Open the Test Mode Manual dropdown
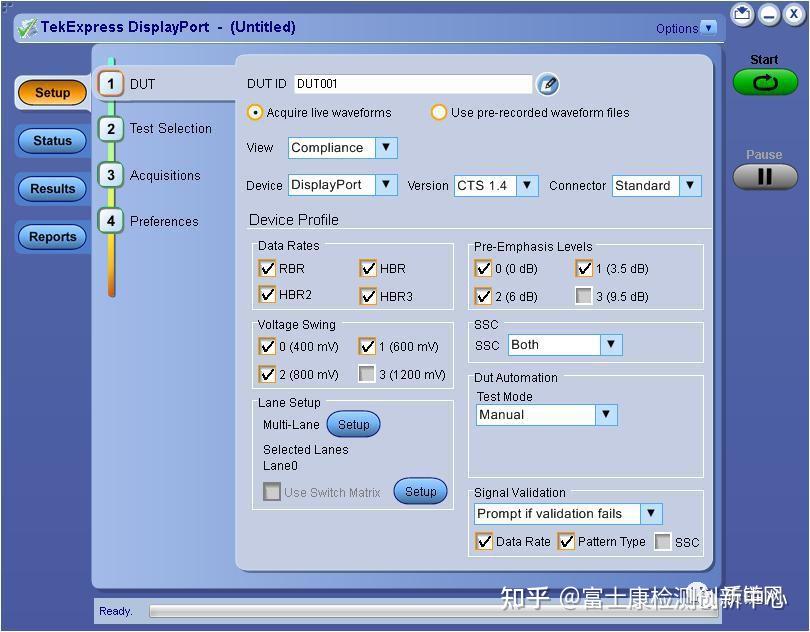The width and height of the screenshot is (810, 632). point(606,414)
